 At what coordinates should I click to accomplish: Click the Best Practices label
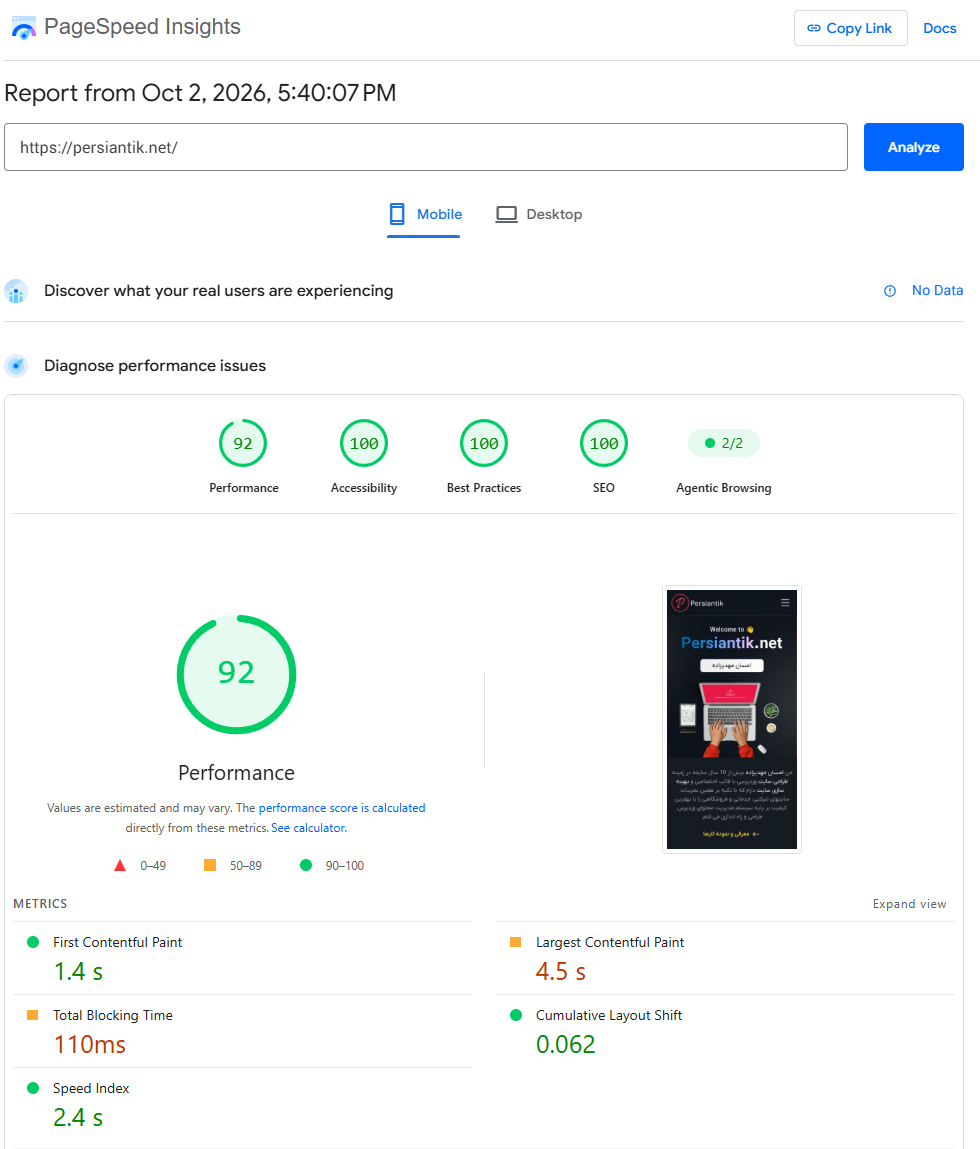coord(484,488)
